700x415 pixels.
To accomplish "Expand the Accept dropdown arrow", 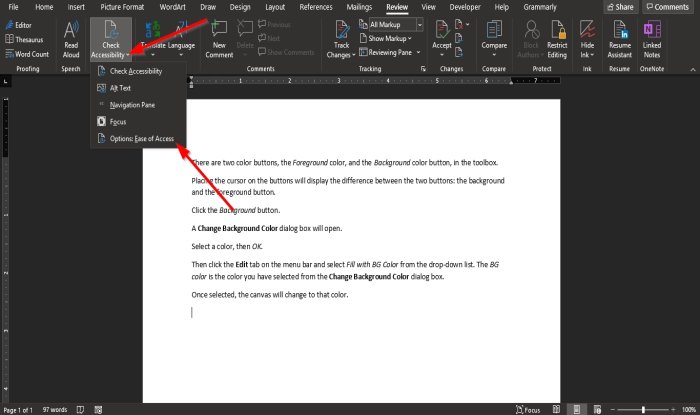I will click(x=442, y=54).
